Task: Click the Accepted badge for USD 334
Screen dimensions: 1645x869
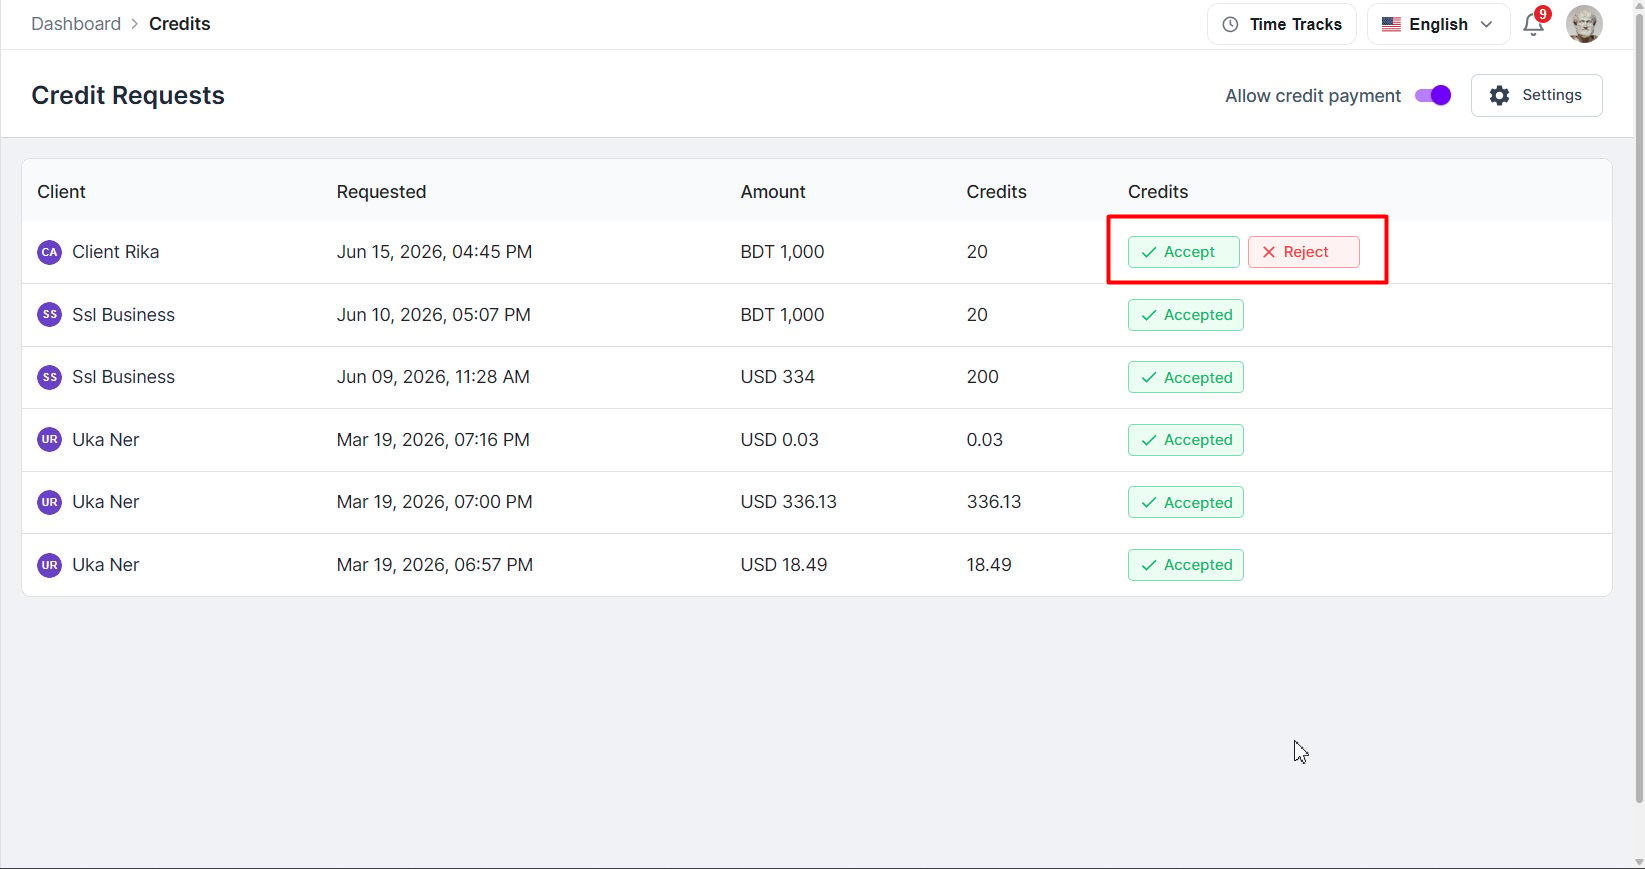Action: click(x=1186, y=377)
